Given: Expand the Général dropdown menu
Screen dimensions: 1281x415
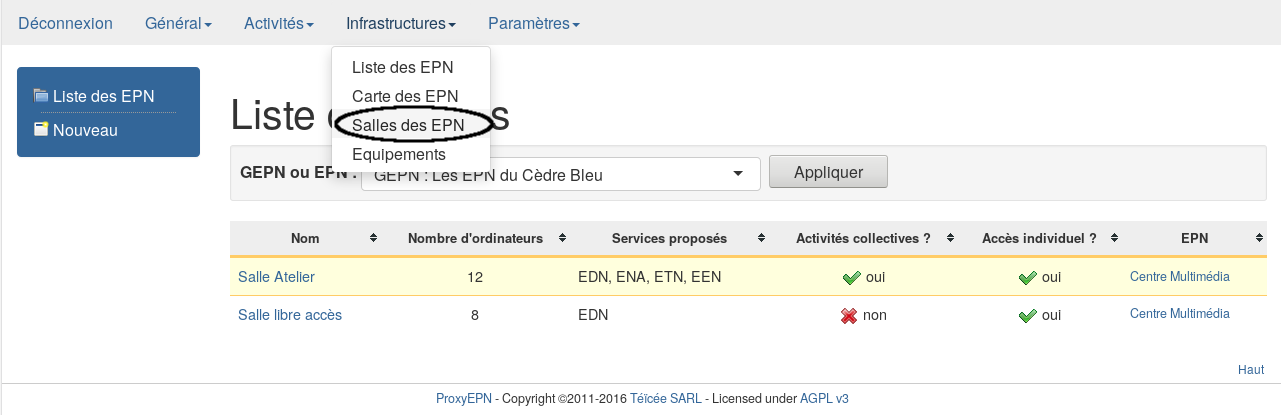Looking at the screenshot, I should pyautogui.click(x=178, y=23).
